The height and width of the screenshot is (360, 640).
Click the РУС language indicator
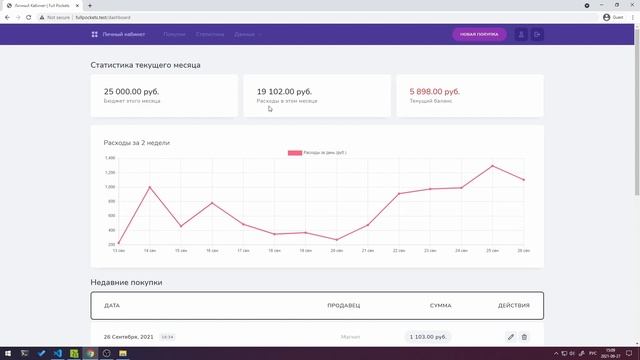[593, 353]
